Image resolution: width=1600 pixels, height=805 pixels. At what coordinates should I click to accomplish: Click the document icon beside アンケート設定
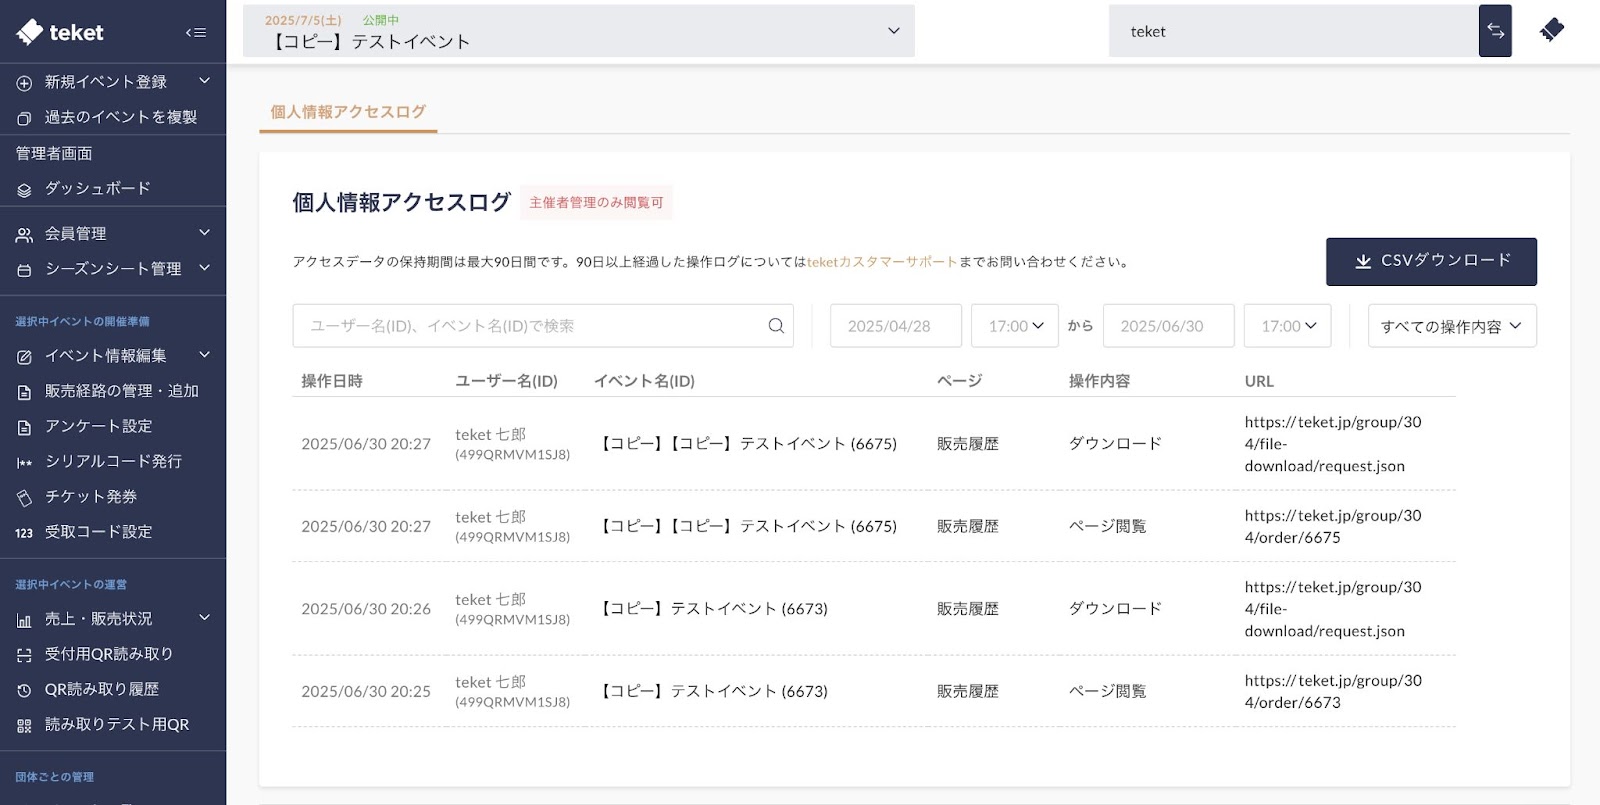[x=24, y=427]
